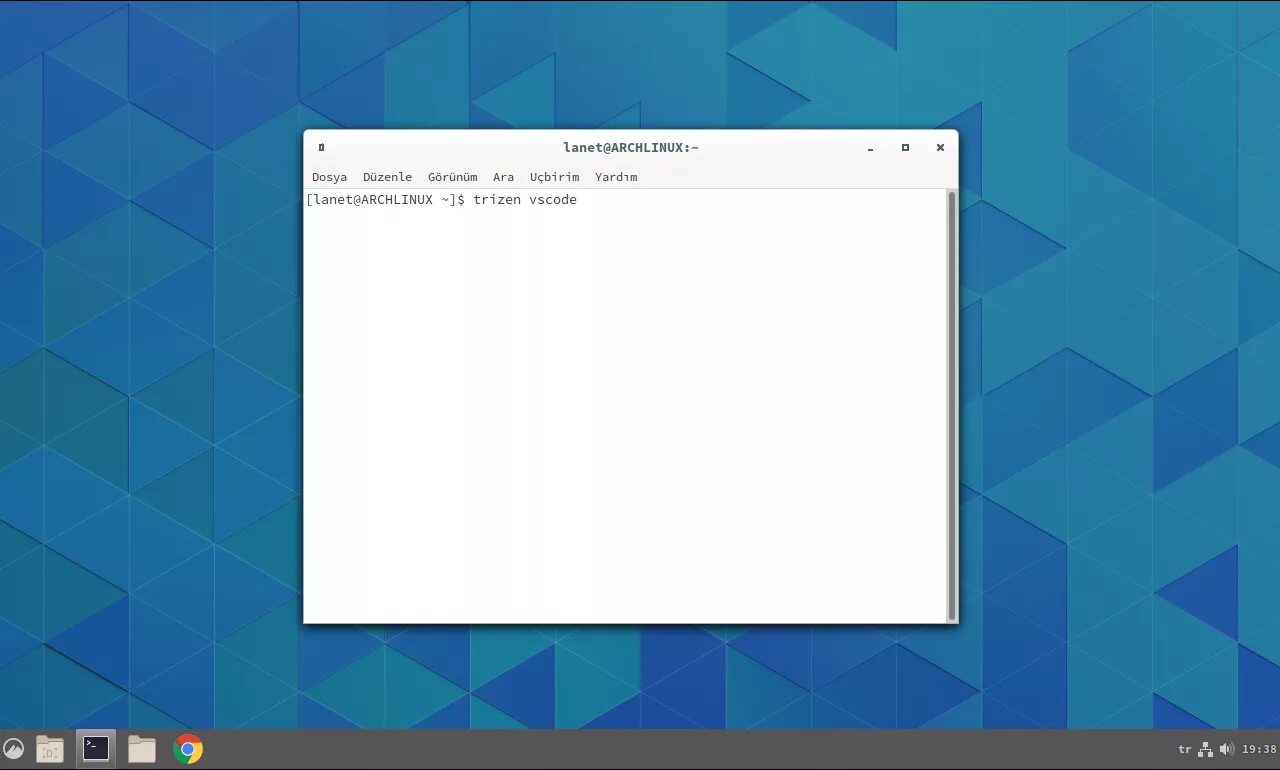Click the 'tr' keyboard layout indicator
1280x770 pixels.
(1185, 749)
